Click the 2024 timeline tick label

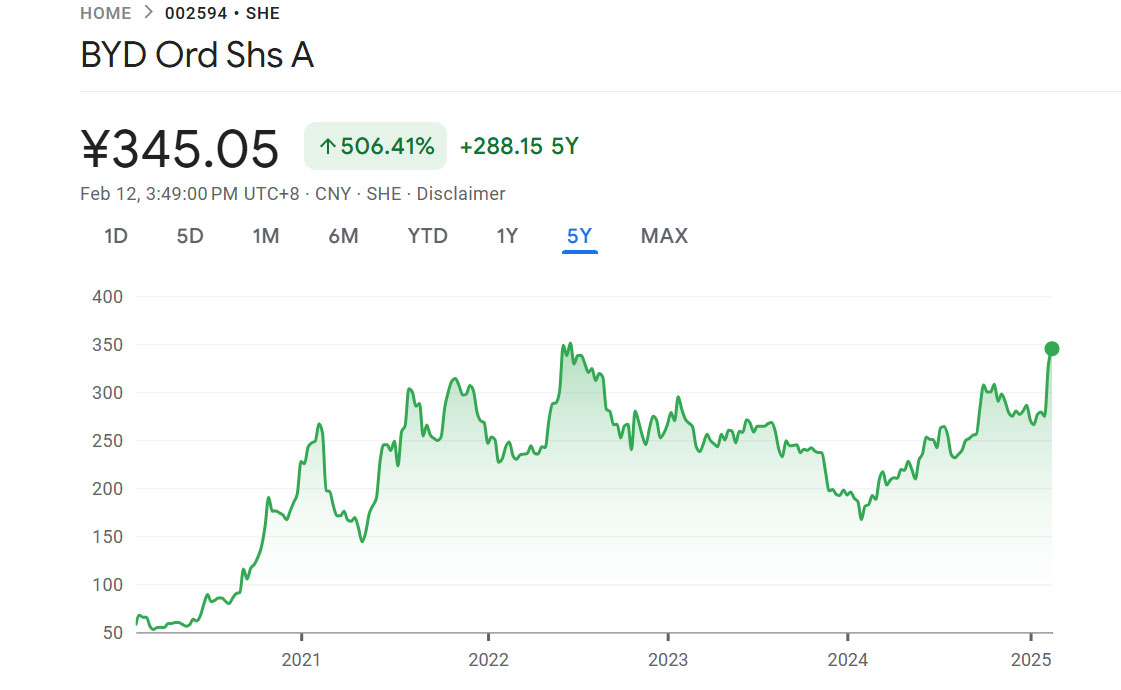point(848,659)
